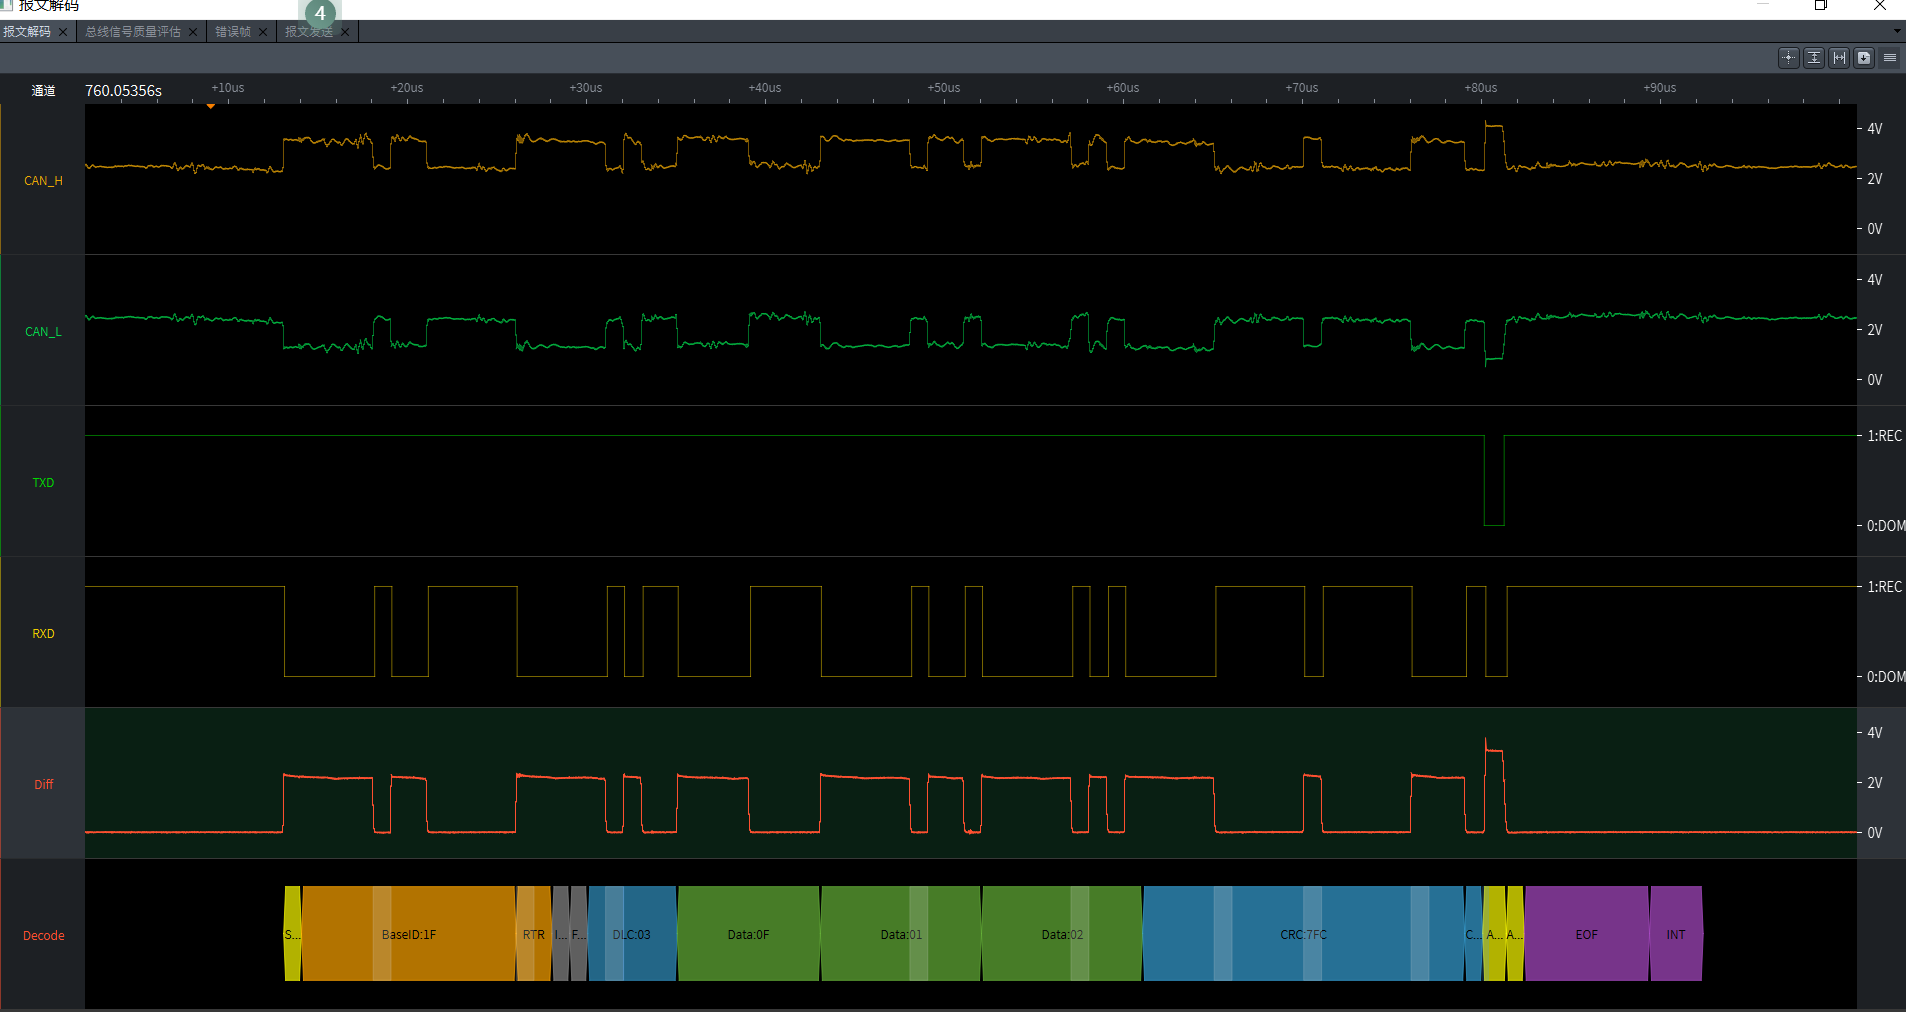Switch to the 总线信号质量评估 tab

133,32
